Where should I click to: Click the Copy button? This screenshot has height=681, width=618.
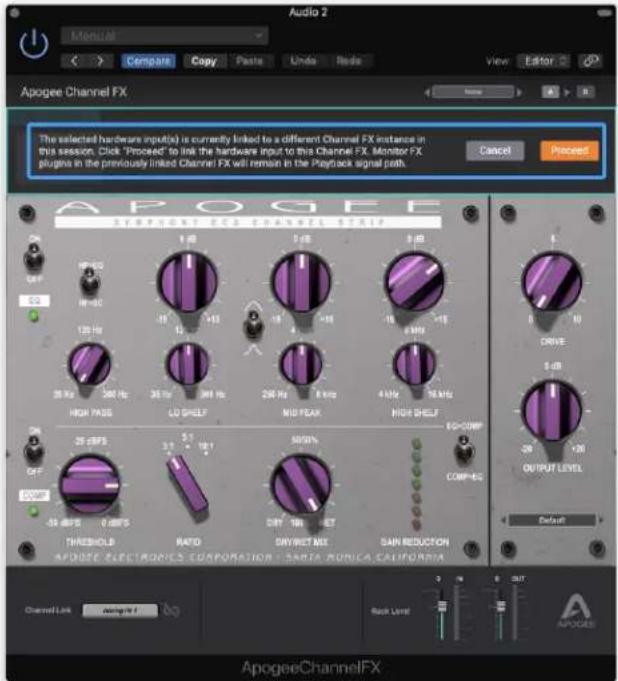click(x=204, y=61)
